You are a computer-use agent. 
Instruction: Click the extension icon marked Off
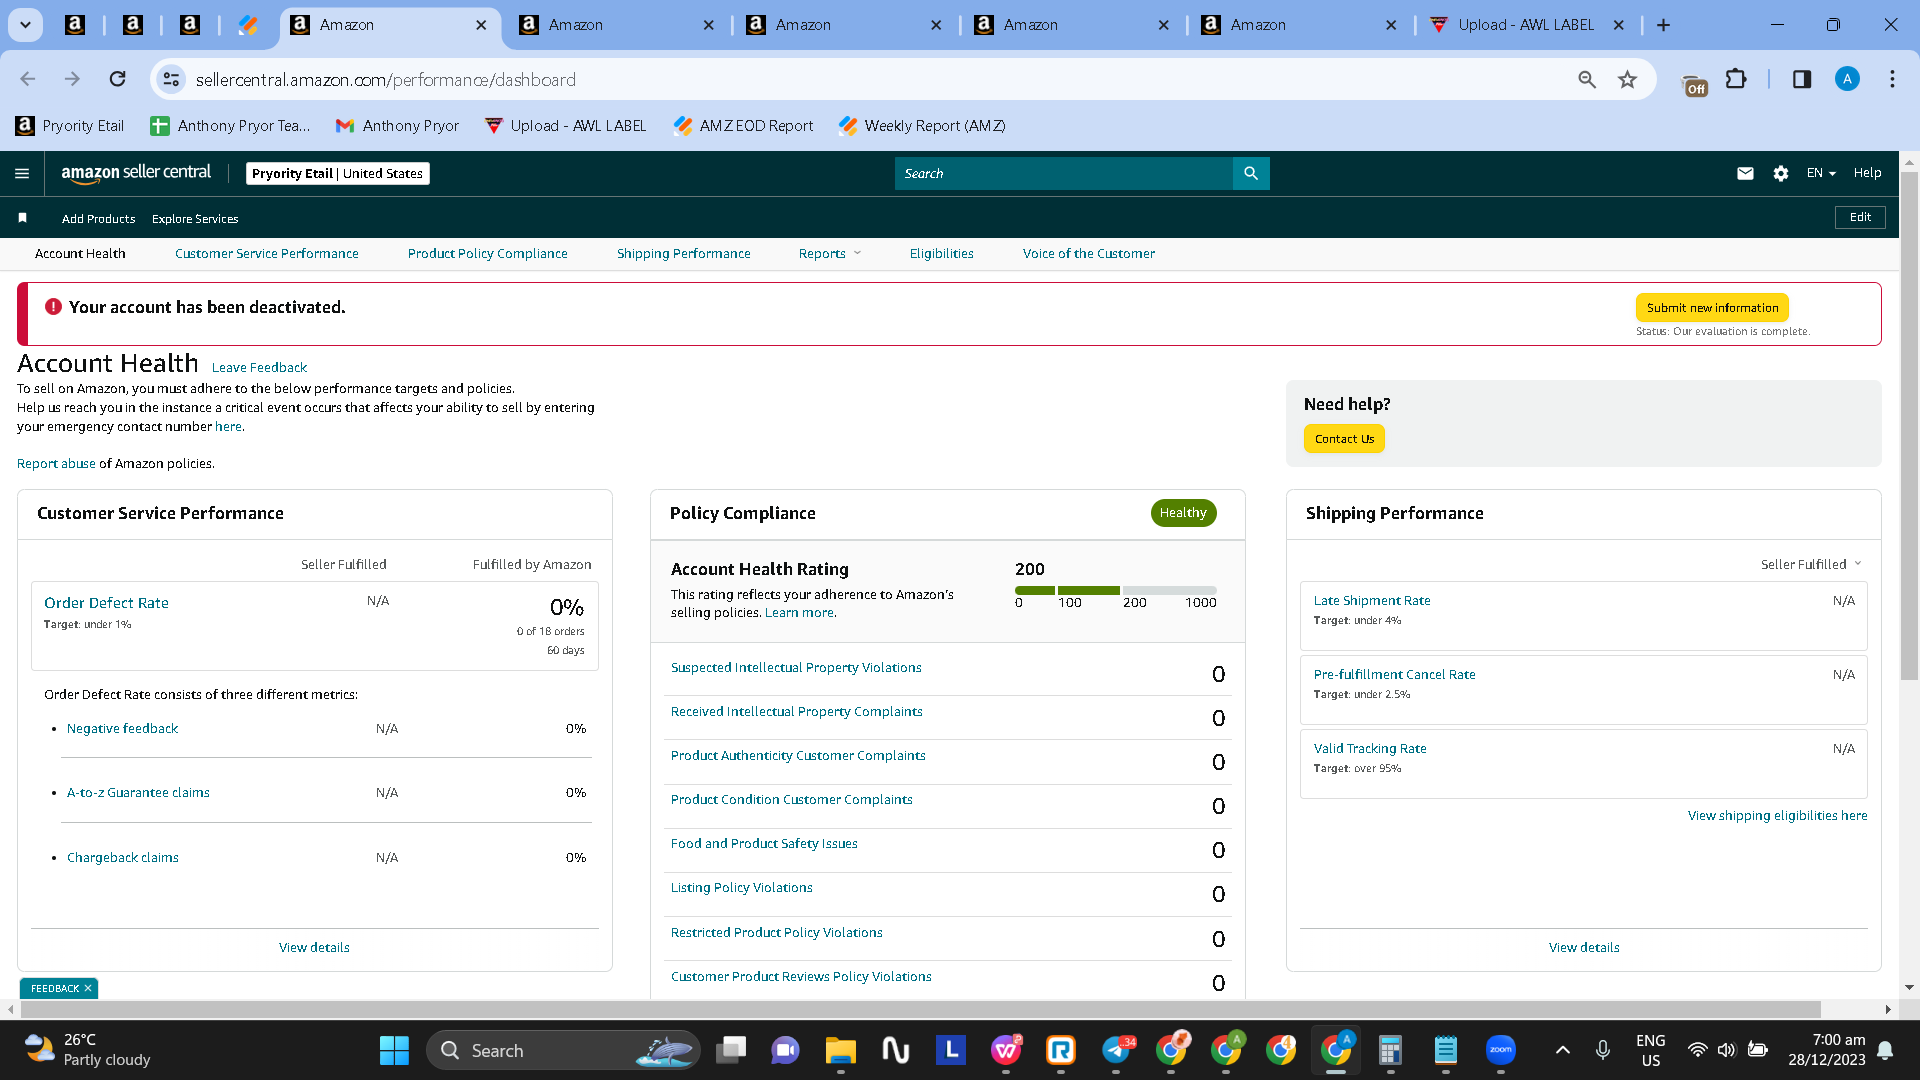(x=1695, y=86)
